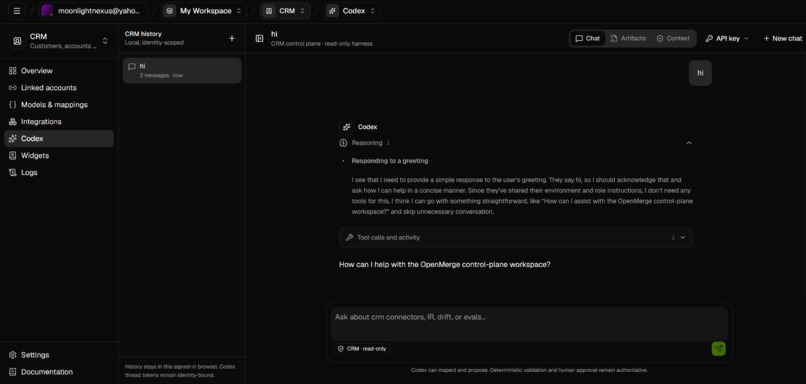Click the Logs scroll icon
This screenshot has width=806, height=384.
pos(13,172)
